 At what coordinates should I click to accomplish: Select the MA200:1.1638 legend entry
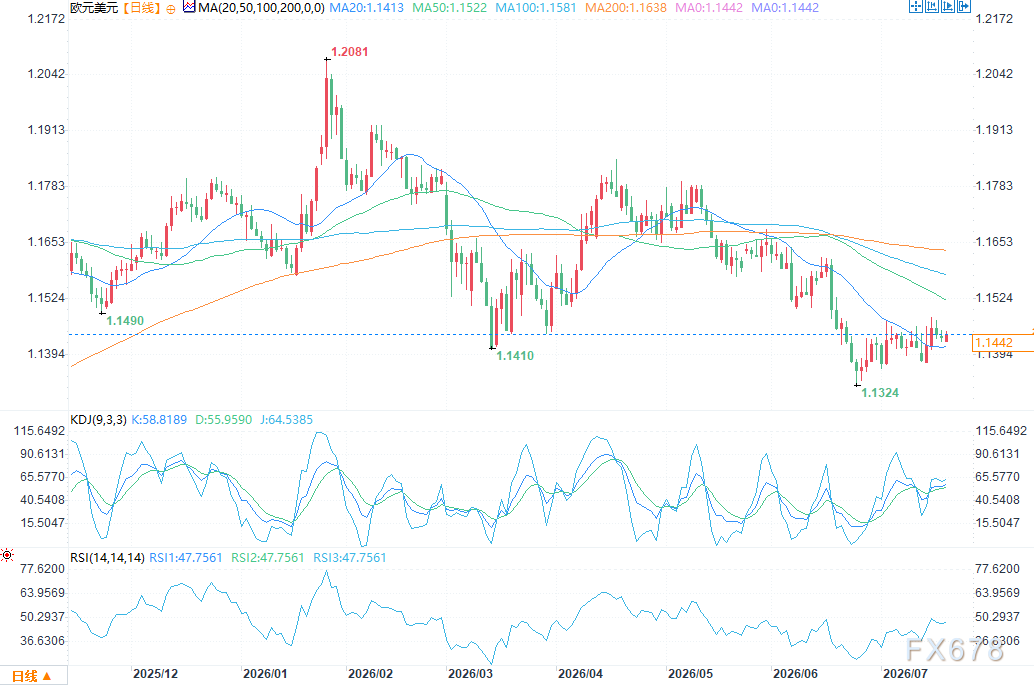(626, 8)
